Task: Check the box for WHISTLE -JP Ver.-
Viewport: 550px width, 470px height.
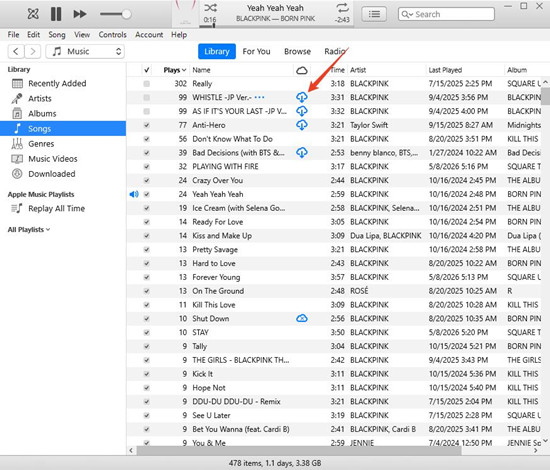Action: (147, 98)
